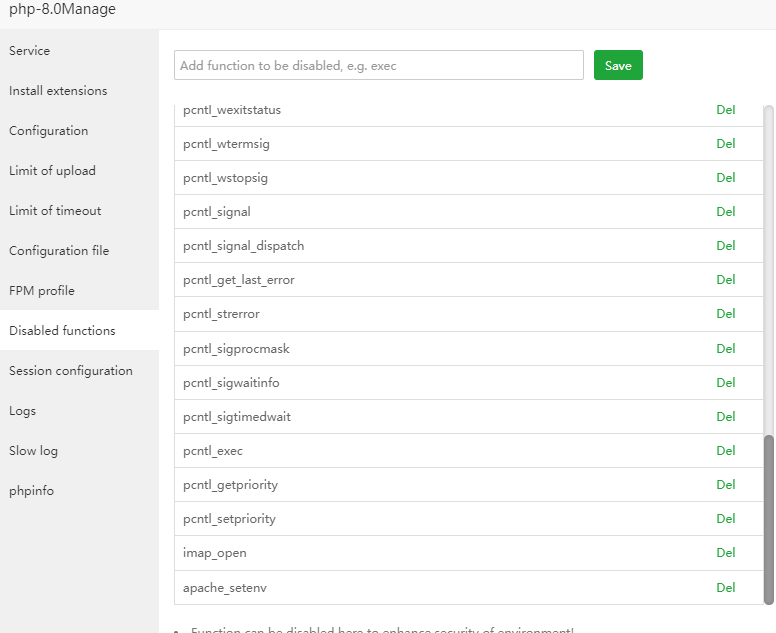View the Slow log tab
The width and height of the screenshot is (776, 633).
click(34, 451)
